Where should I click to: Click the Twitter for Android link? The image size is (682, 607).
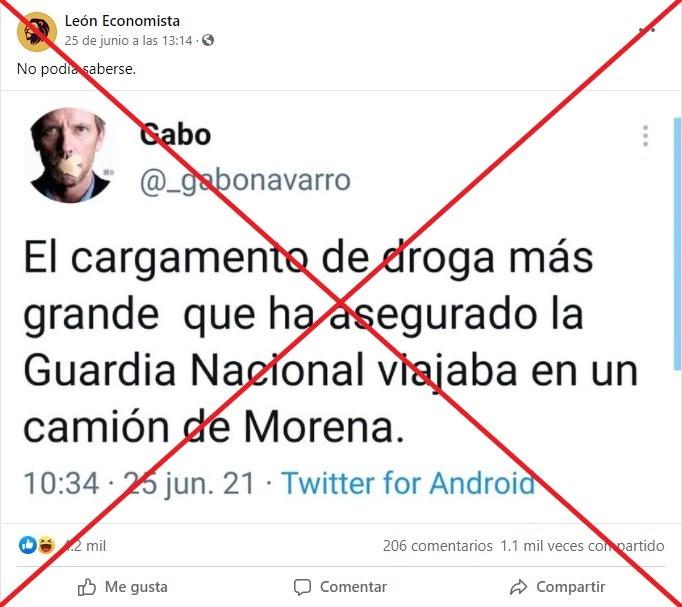click(x=408, y=483)
